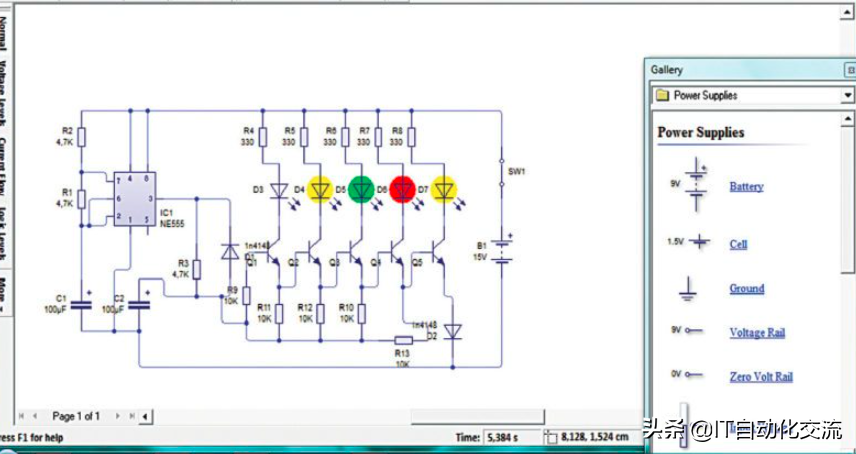Image resolution: width=856 pixels, height=454 pixels.
Task: Click the canvas scroll-left arrow button
Action: [146, 417]
